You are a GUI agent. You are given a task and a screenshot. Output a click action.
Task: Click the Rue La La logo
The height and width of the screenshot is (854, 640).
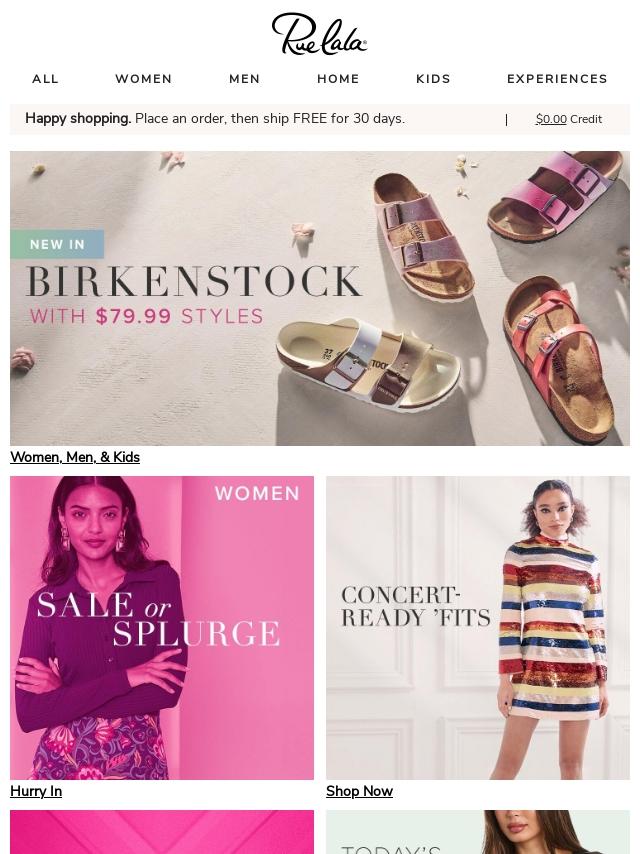click(319, 34)
